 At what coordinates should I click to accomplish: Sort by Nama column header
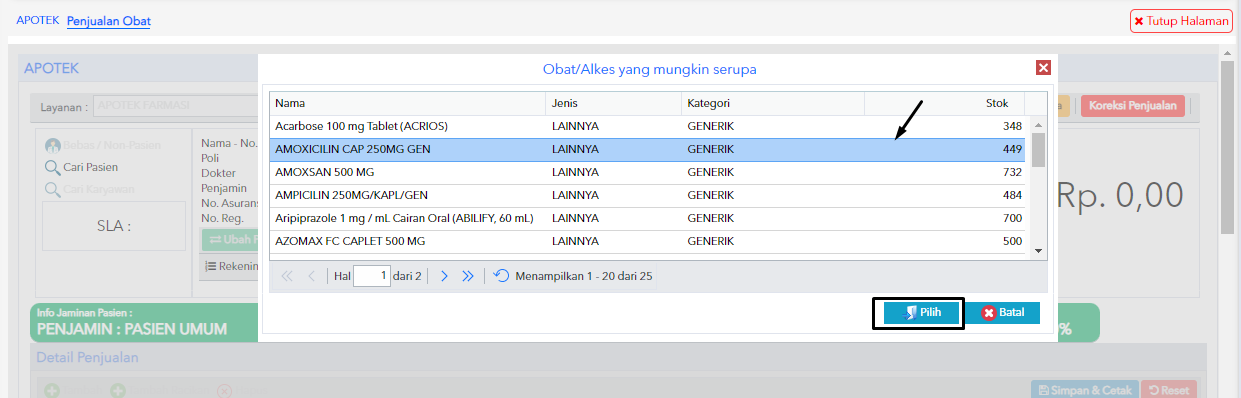(407, 103)
